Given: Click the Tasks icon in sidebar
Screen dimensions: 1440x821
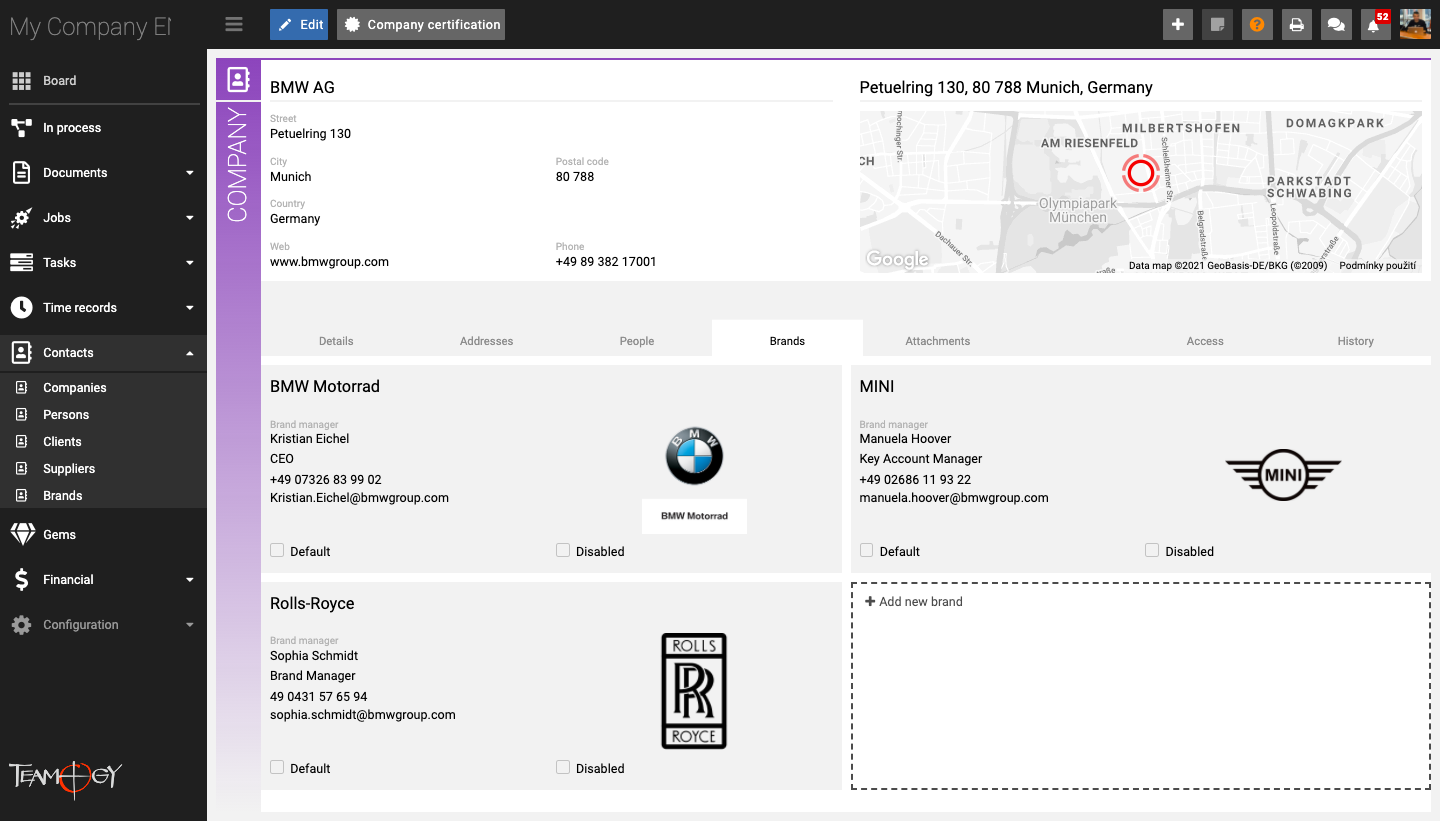Looking at the screenshot, I should pyautogui.click(x=21, y=263).
